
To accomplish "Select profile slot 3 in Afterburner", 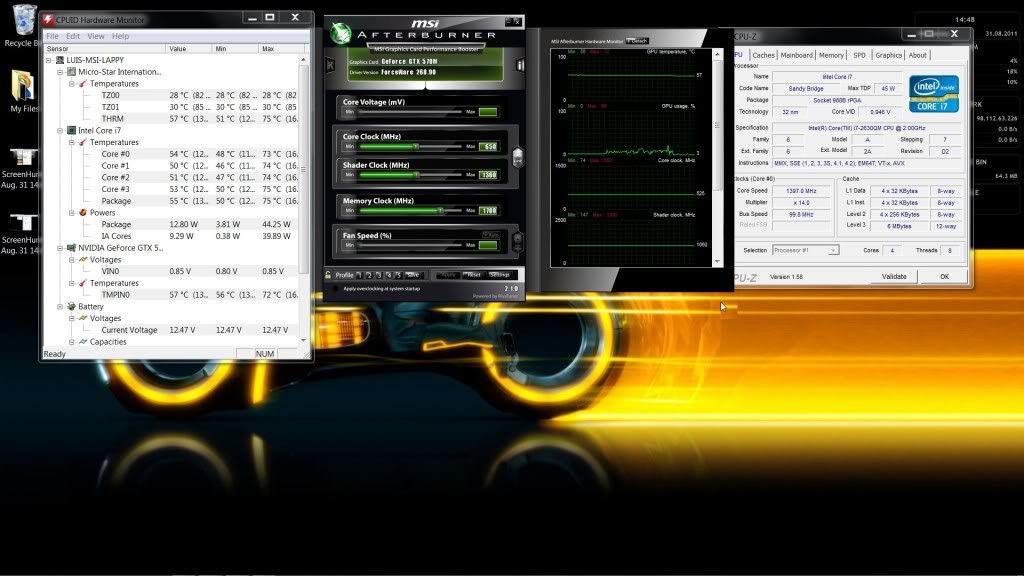I will (379, 275).
